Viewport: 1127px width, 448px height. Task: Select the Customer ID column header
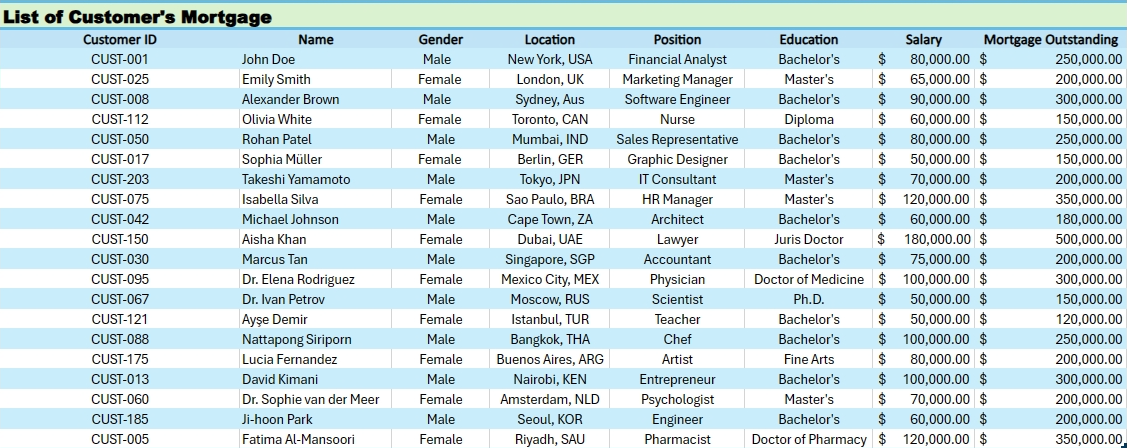120,40
